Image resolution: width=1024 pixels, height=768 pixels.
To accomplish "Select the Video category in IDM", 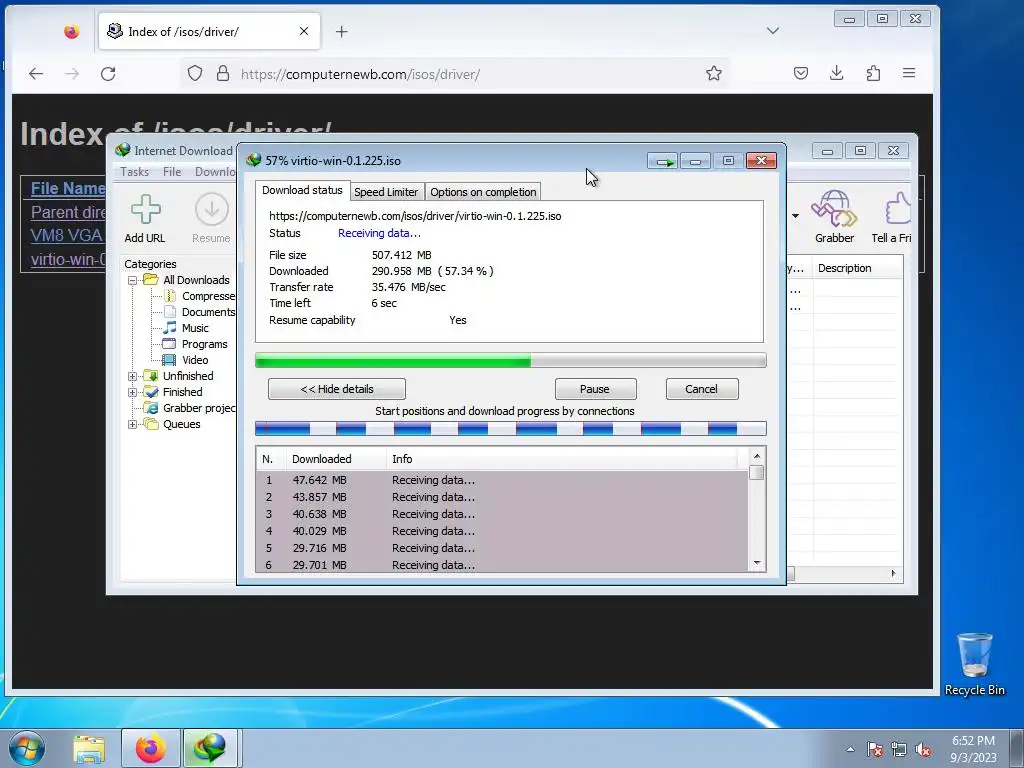I will [x=195, y=360].
